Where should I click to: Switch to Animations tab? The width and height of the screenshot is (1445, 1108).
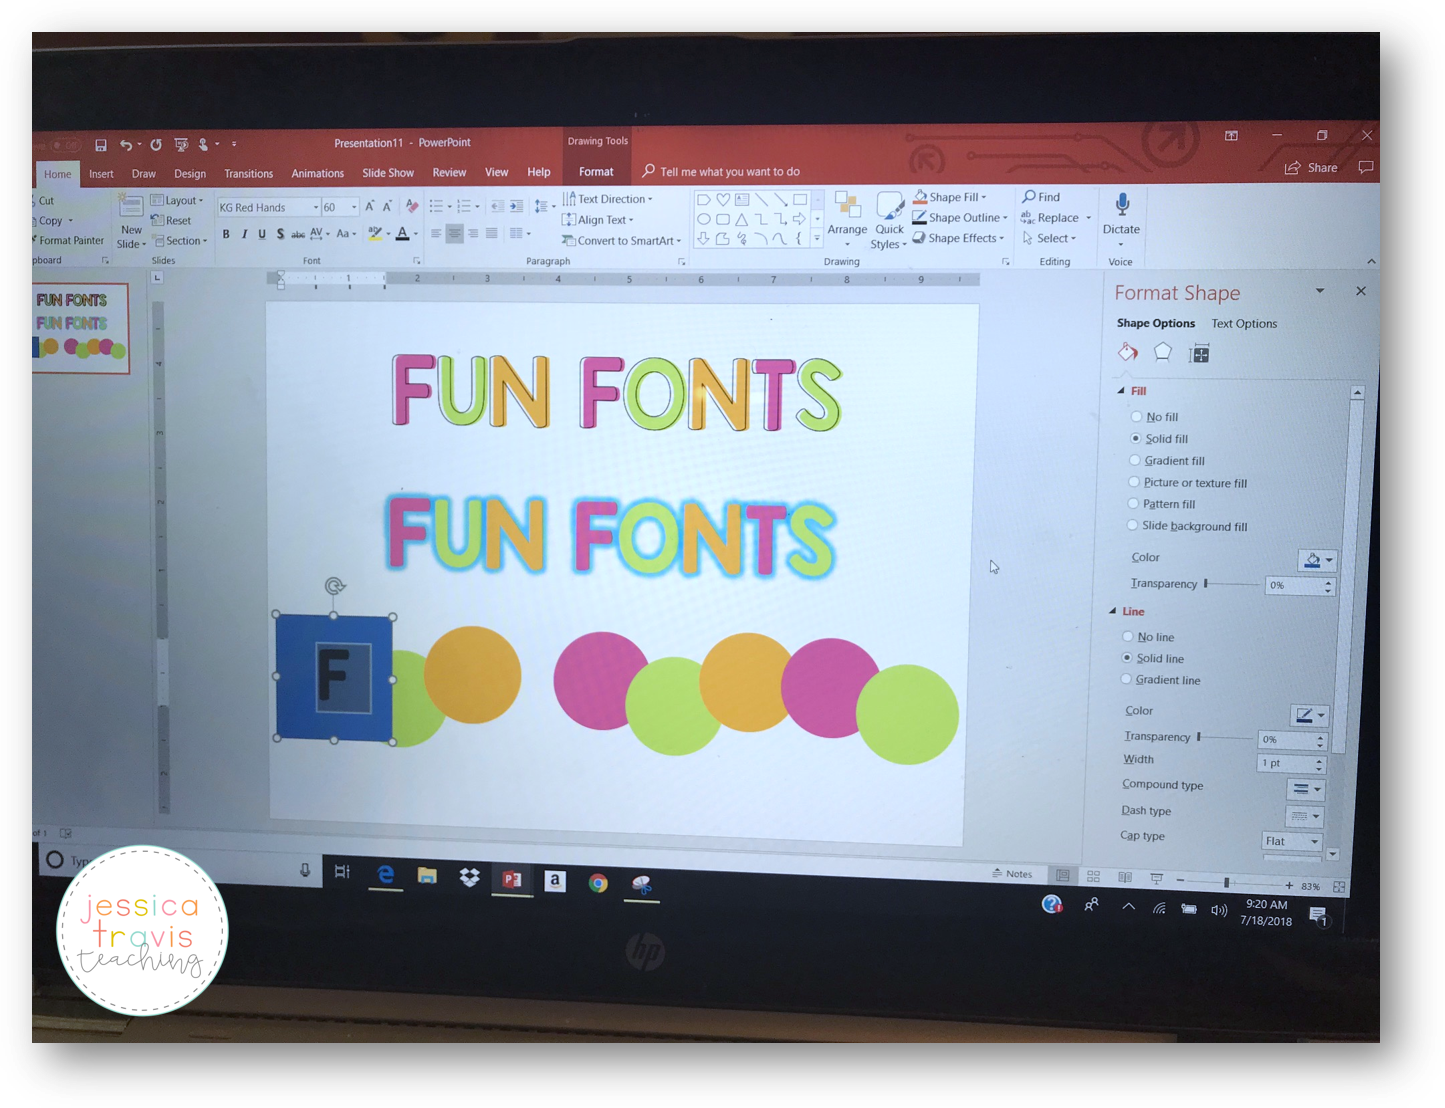click(318, 174)
